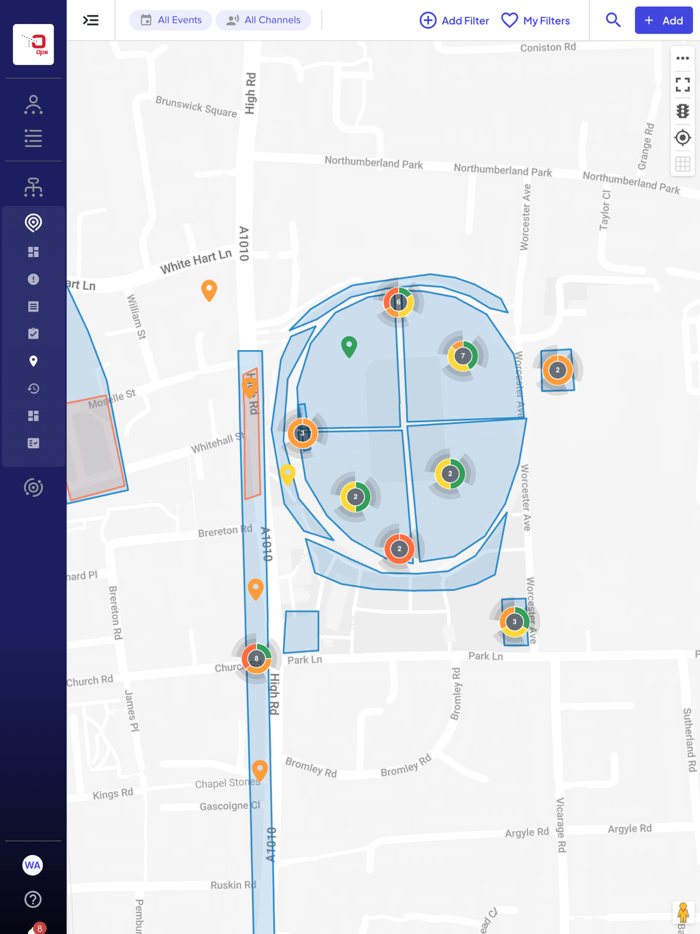Image resolution: width=700 pixels, height=934 pixels.
Task: Select orange pin near Chapel Stones
Action: click(260, 771)
